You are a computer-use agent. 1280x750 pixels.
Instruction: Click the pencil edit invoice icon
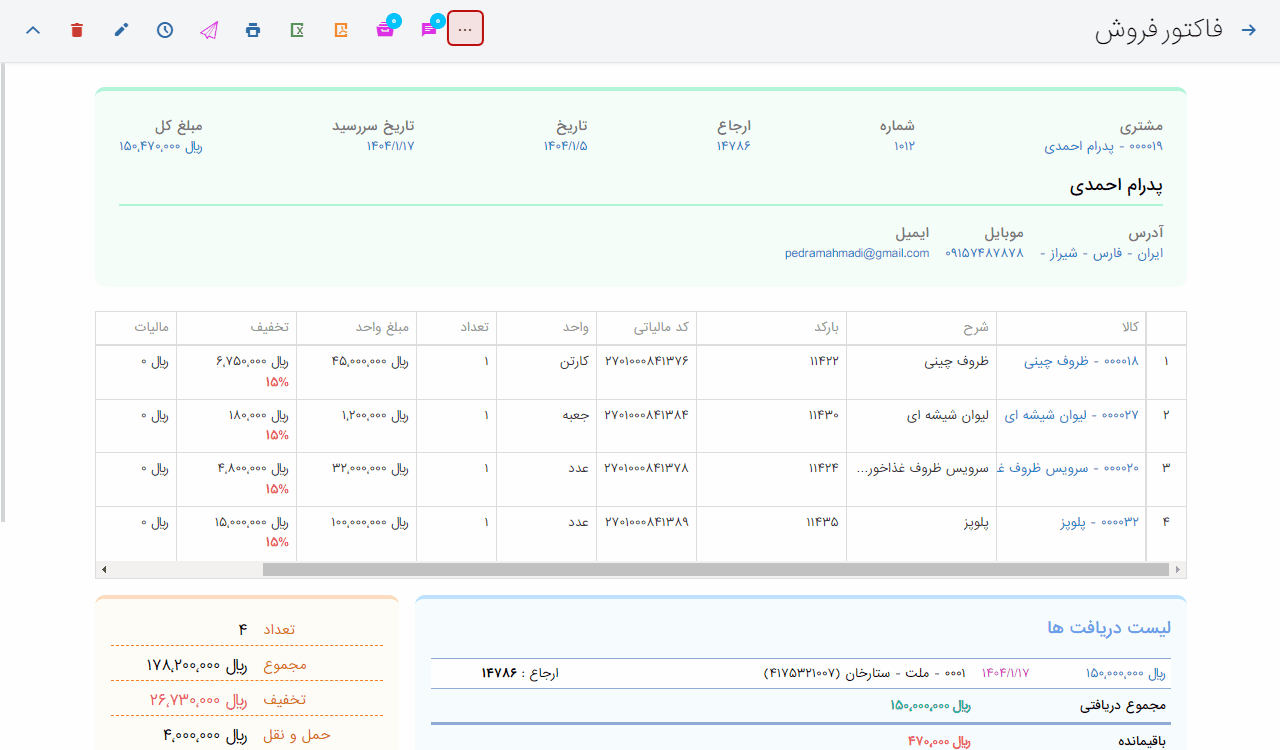click(x=121, y=30)
